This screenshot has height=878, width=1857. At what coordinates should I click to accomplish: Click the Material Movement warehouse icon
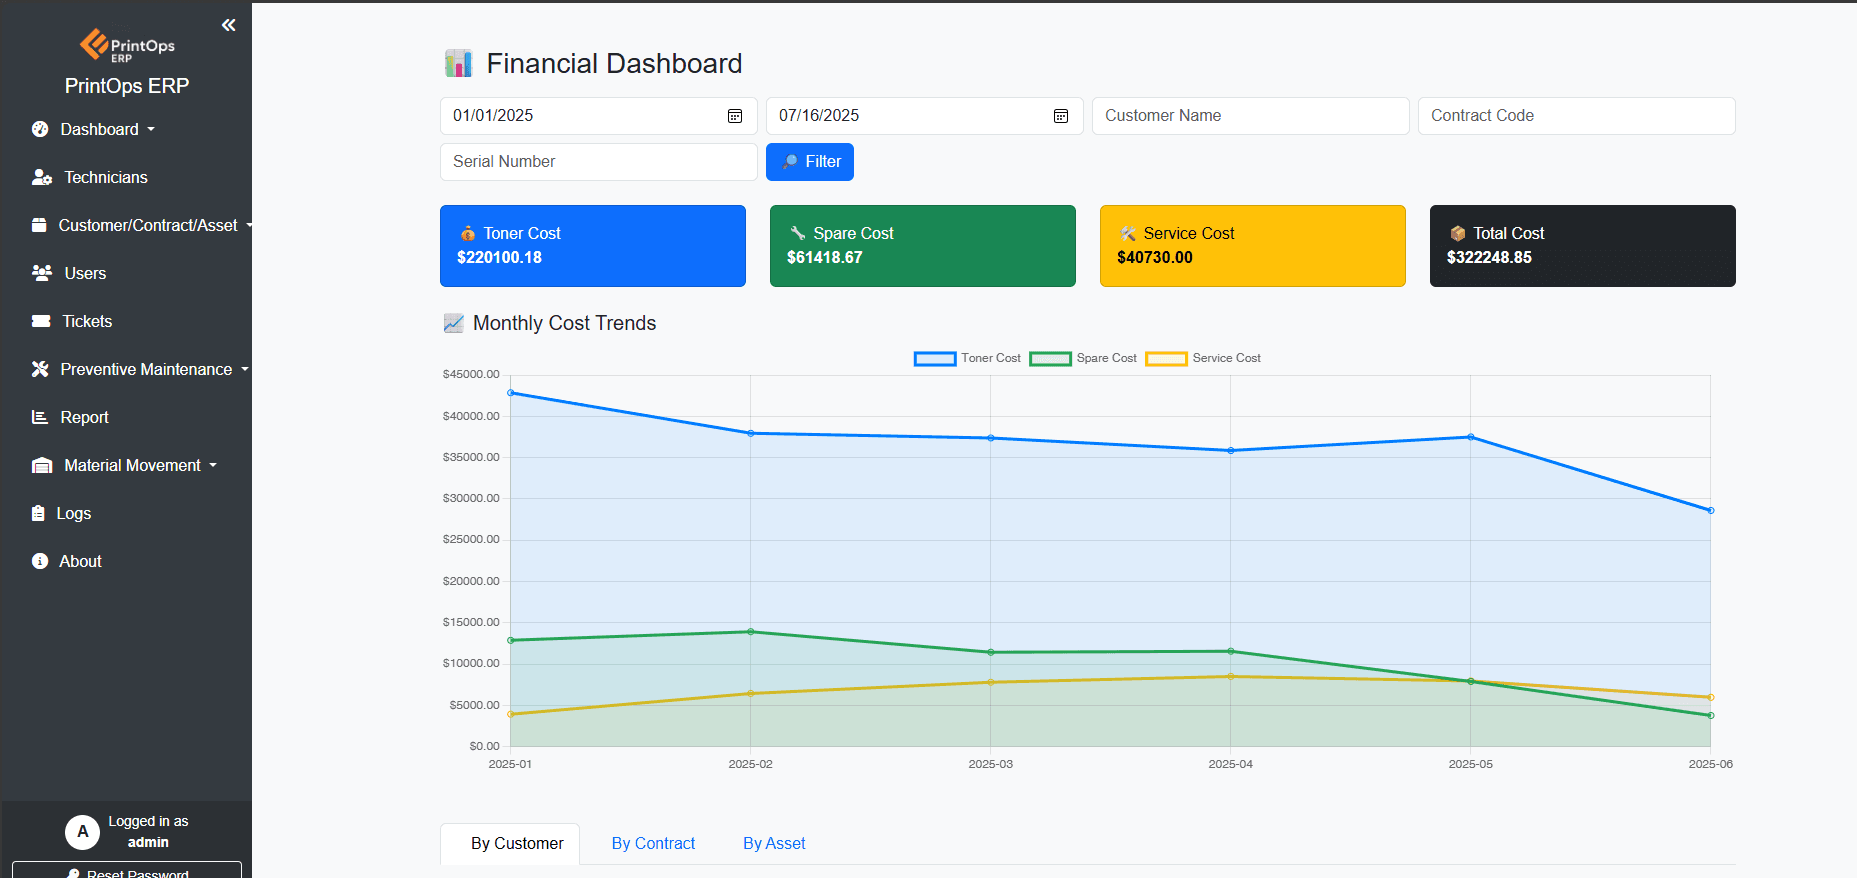click(42, 465)
